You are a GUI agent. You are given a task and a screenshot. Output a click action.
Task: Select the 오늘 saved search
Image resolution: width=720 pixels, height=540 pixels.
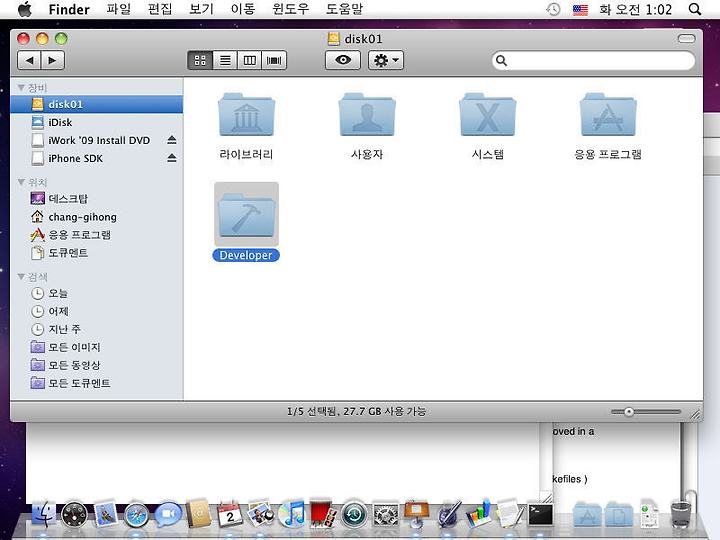(96, 293)
